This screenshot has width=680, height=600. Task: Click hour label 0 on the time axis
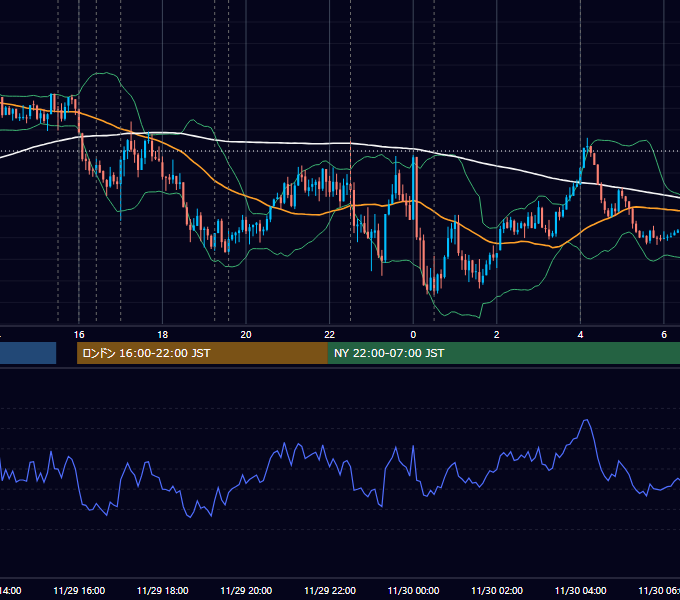point(413,335)
